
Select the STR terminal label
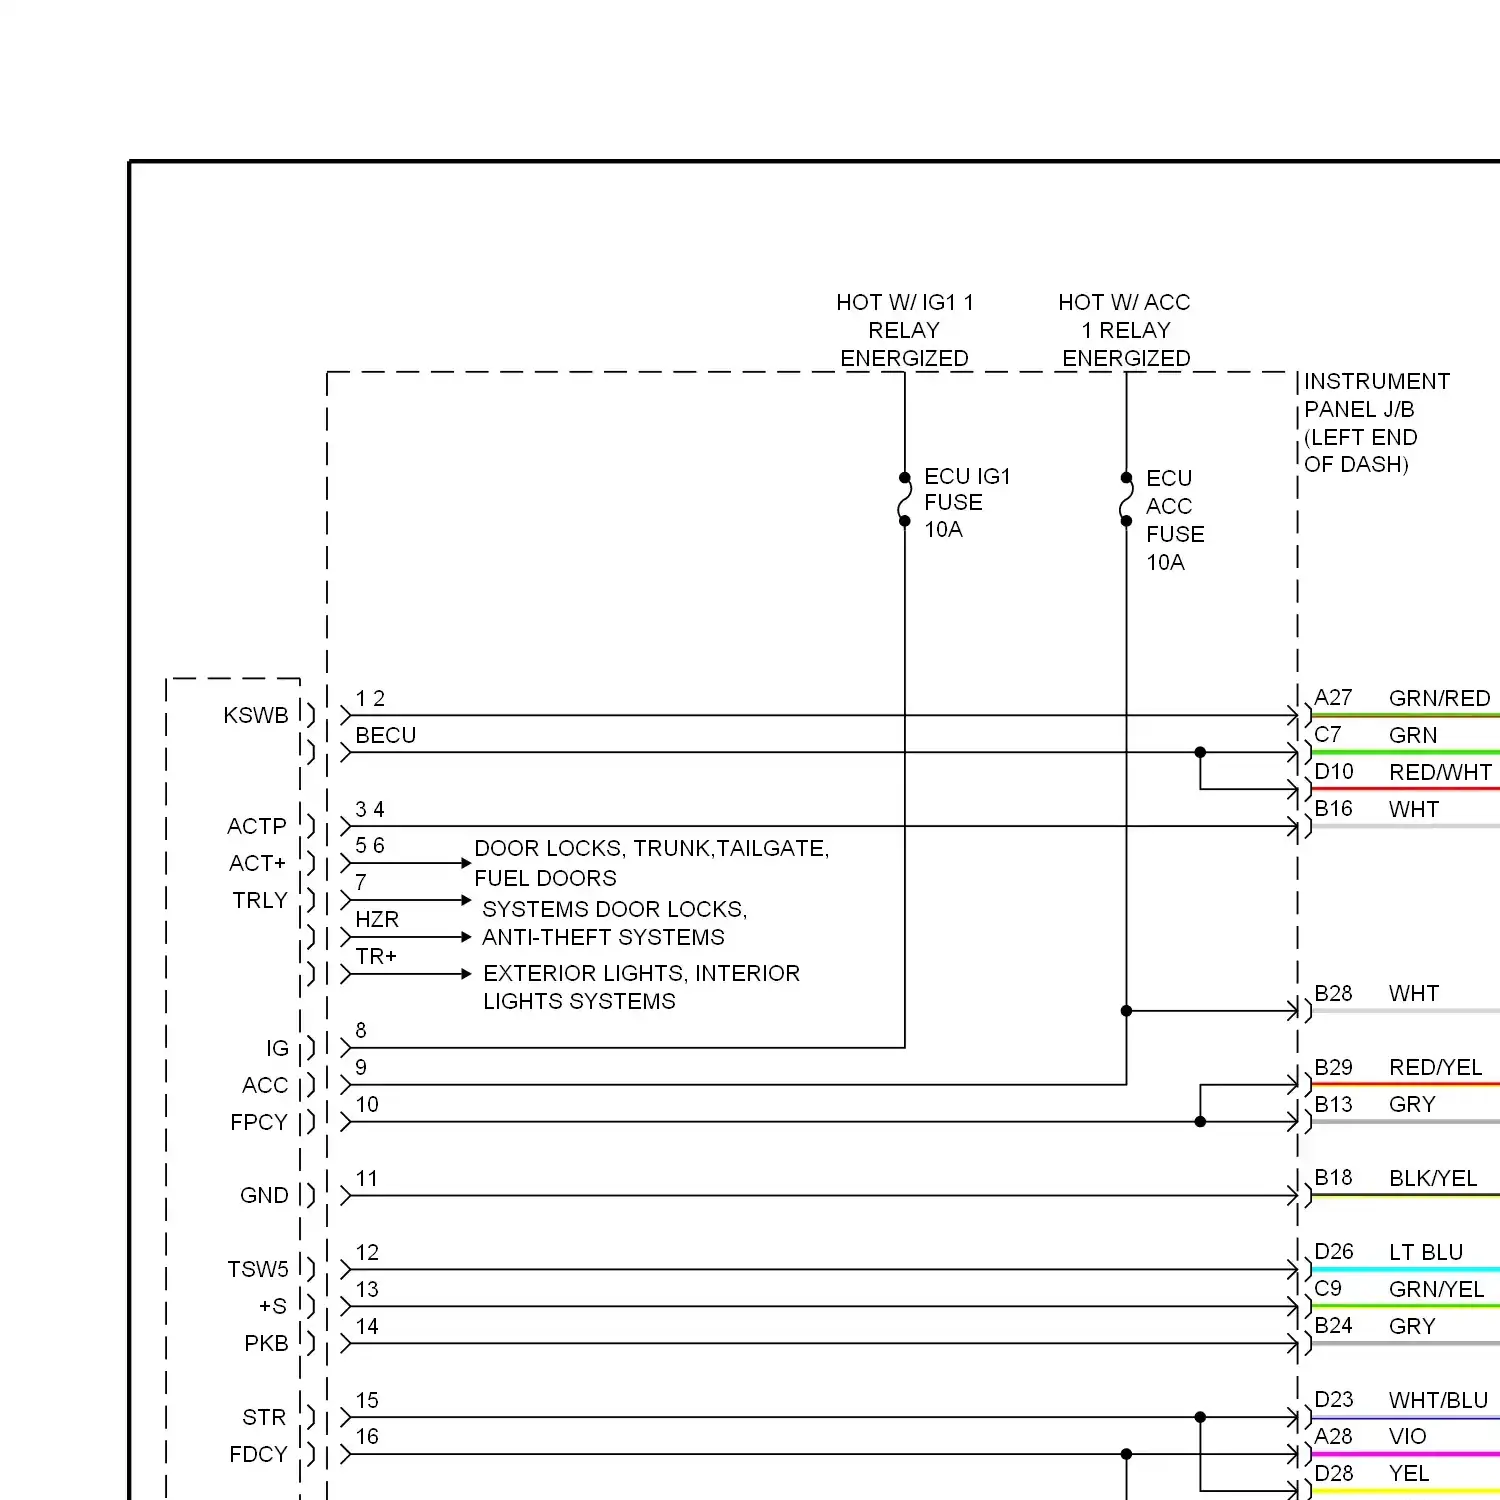coord(264,1417)
